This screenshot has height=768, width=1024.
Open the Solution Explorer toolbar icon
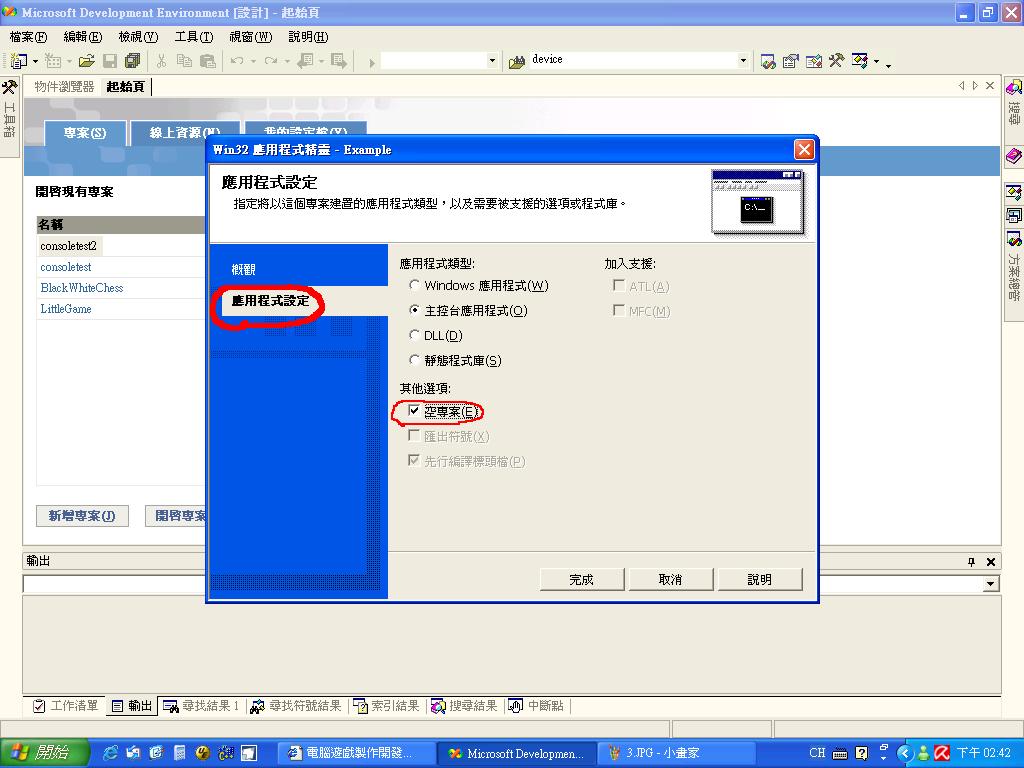tap(768, 61)
